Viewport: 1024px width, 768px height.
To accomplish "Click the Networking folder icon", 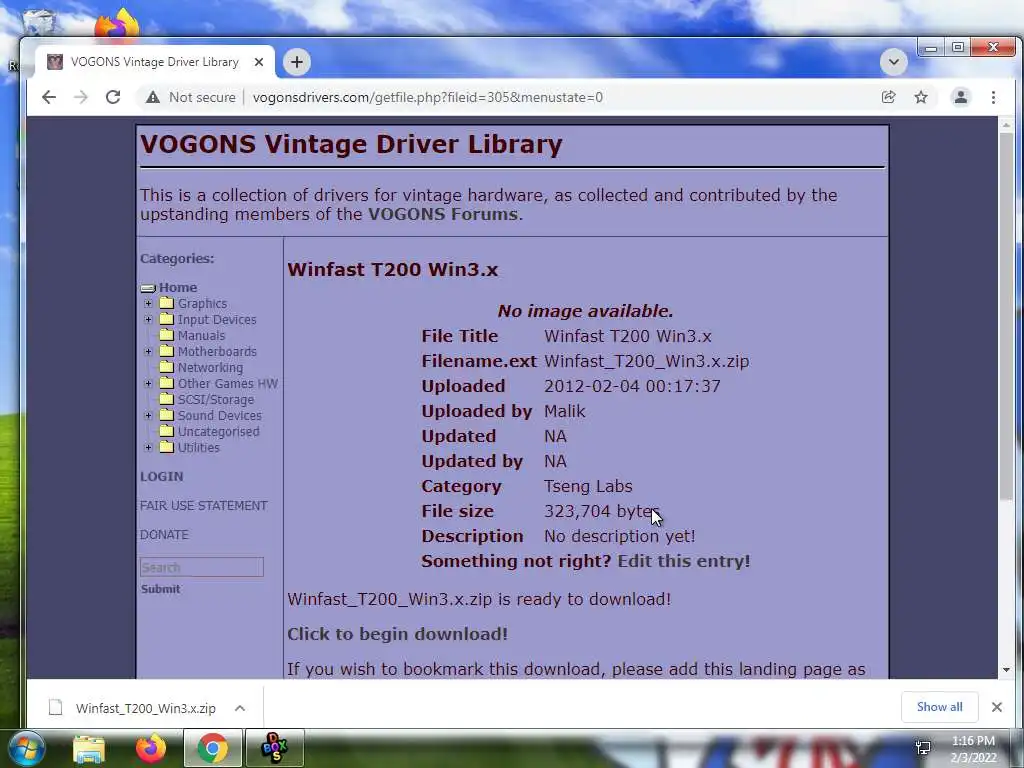I will (x=167, y=367).
